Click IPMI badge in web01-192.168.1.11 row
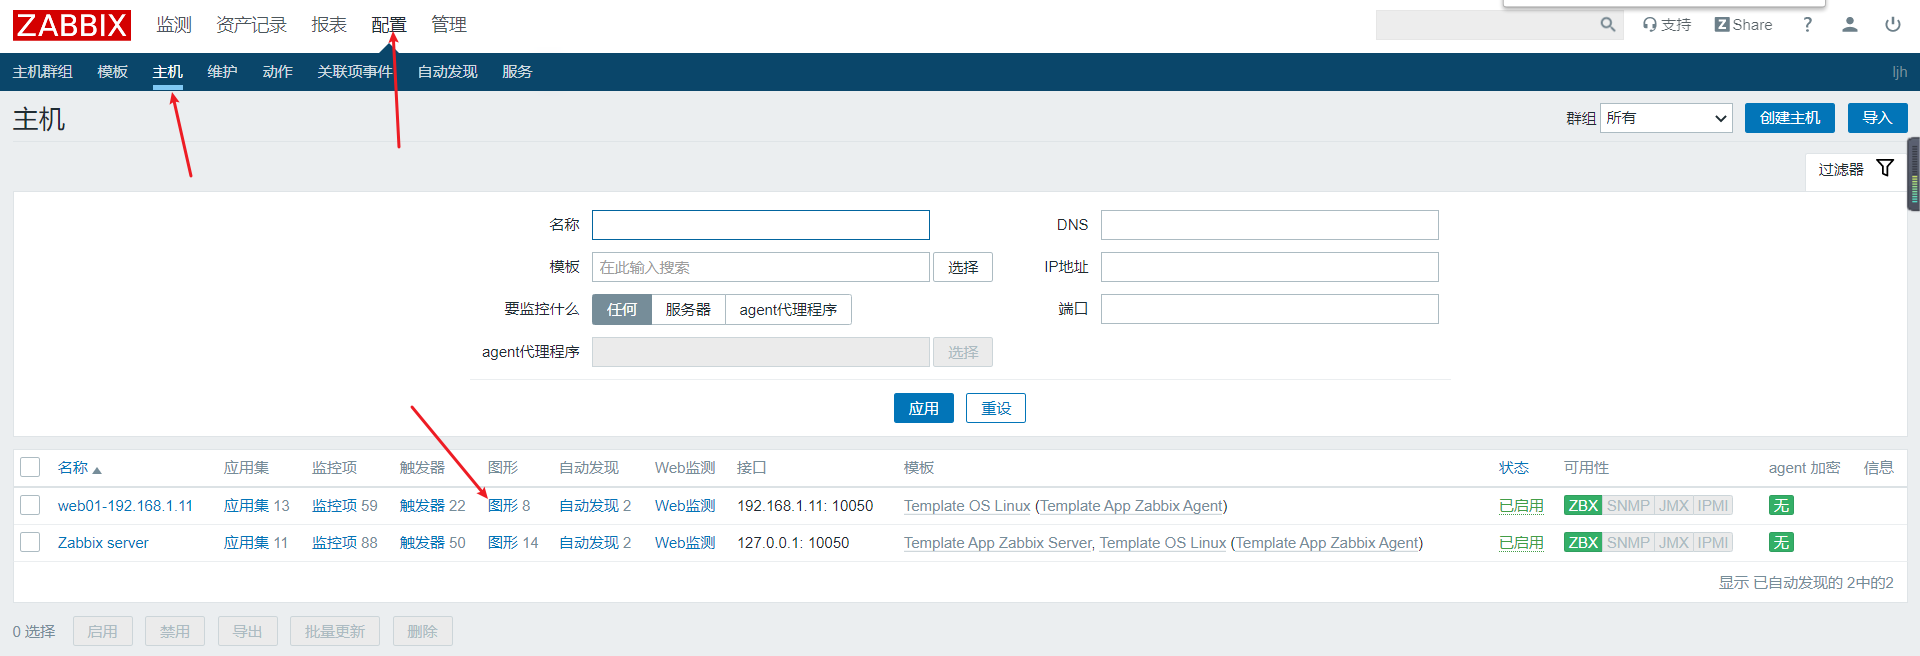The width and height of the screenshot is (1920, 656). coord(1713,506)
